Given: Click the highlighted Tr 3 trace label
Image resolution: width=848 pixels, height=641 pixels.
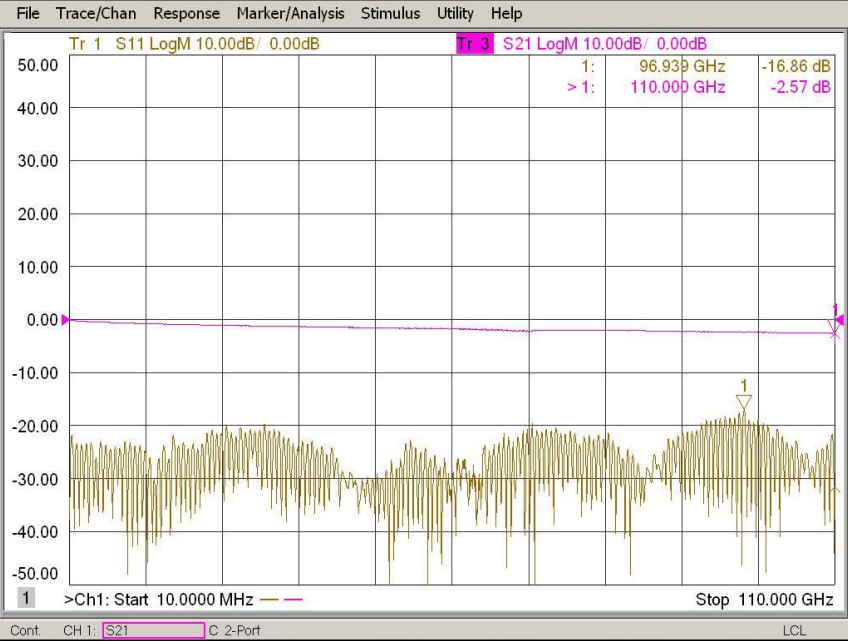Looking at the screenshot, I should pos(474,43).
